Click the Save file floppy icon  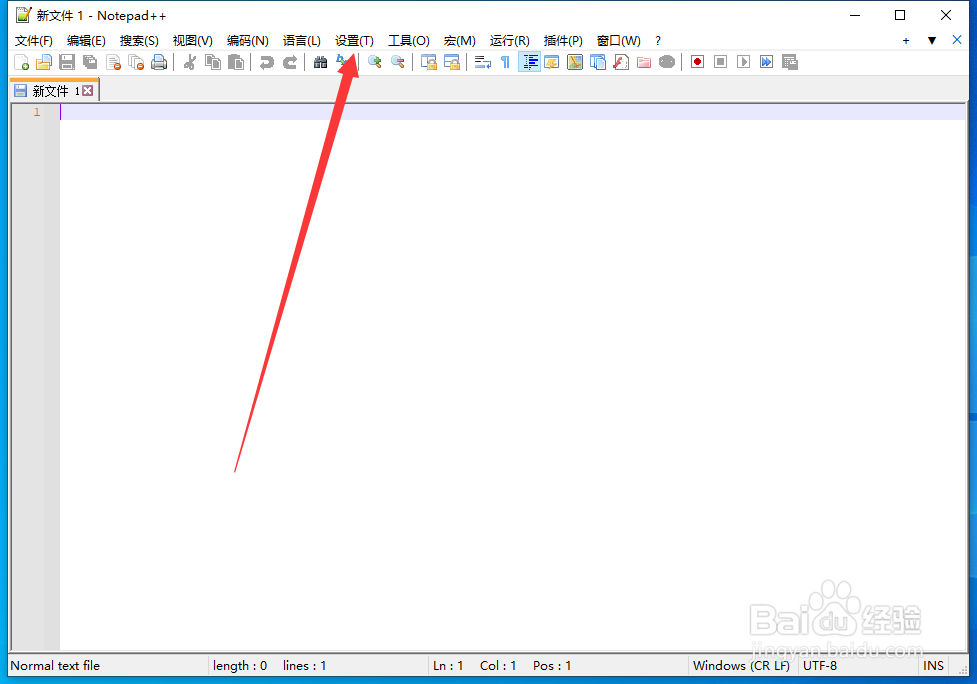click(x=67, y=62)
